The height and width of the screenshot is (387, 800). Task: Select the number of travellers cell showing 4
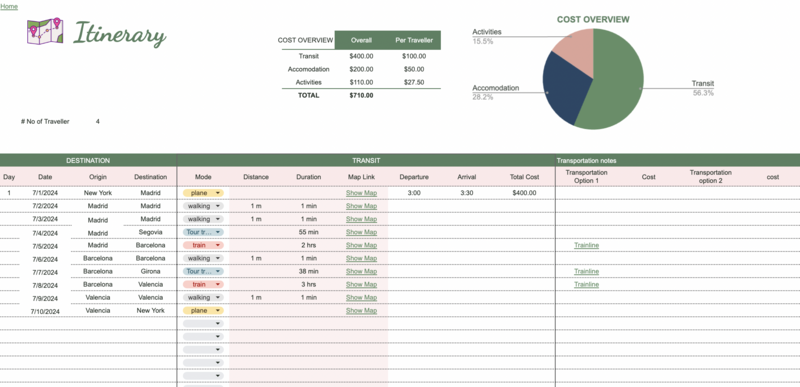click(x=97, y=121)
